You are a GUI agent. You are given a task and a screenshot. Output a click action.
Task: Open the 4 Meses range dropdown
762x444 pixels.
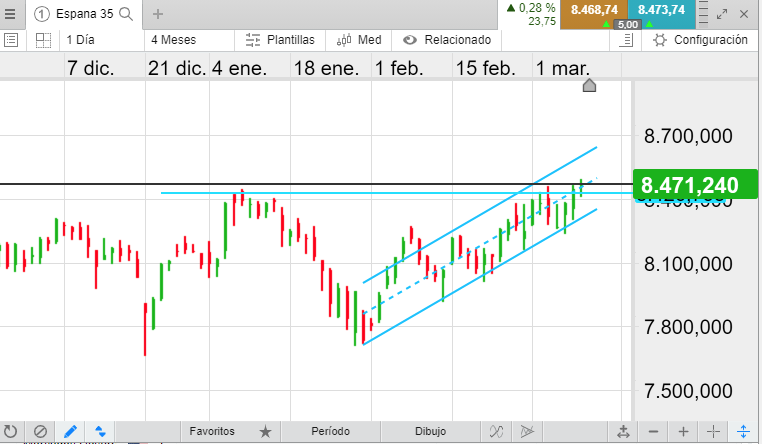pos(190,40)
